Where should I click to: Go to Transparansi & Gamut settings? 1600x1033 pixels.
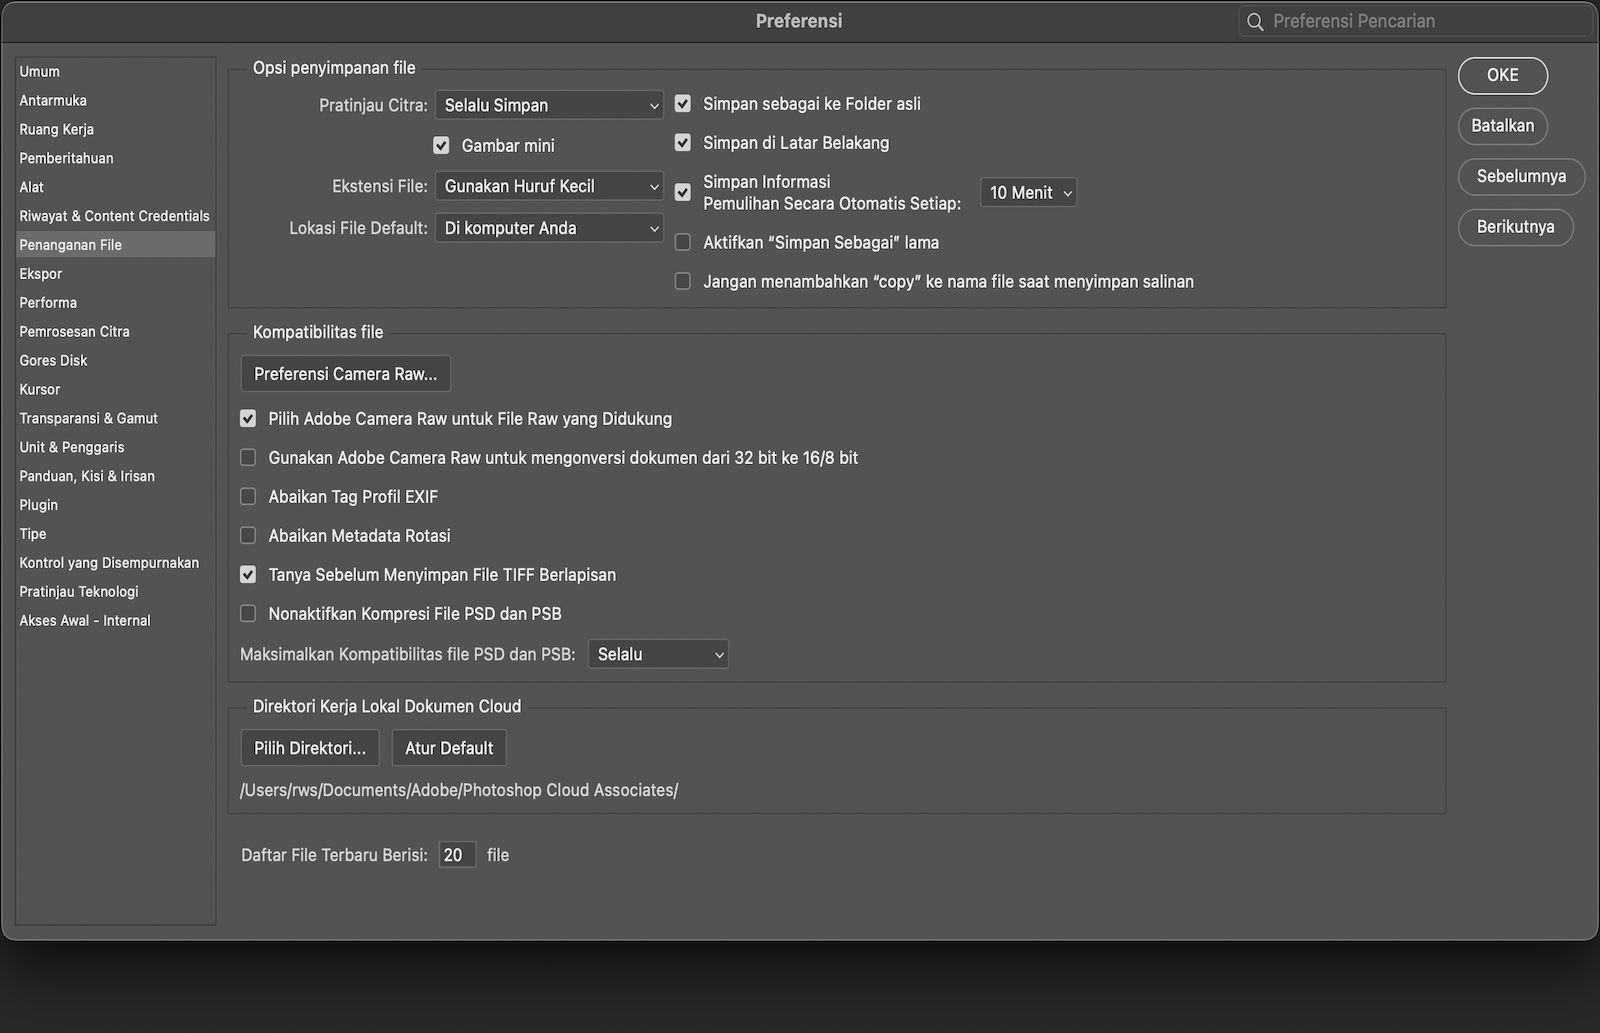click(88, 418)
